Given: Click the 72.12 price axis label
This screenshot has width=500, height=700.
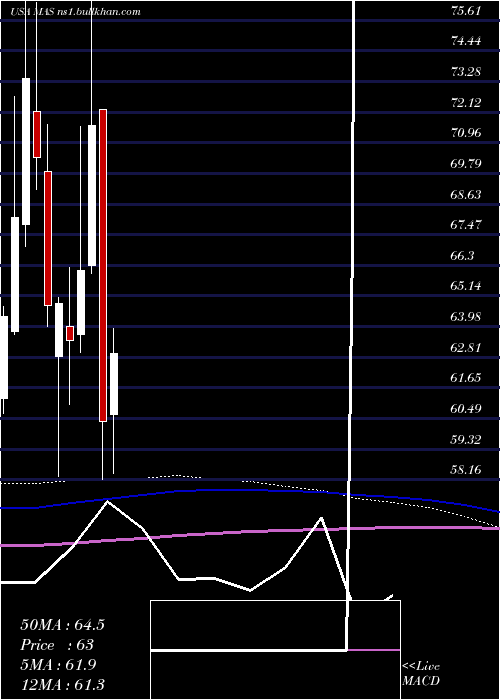Looking at the screenshot, I should [x=466, y=102].
